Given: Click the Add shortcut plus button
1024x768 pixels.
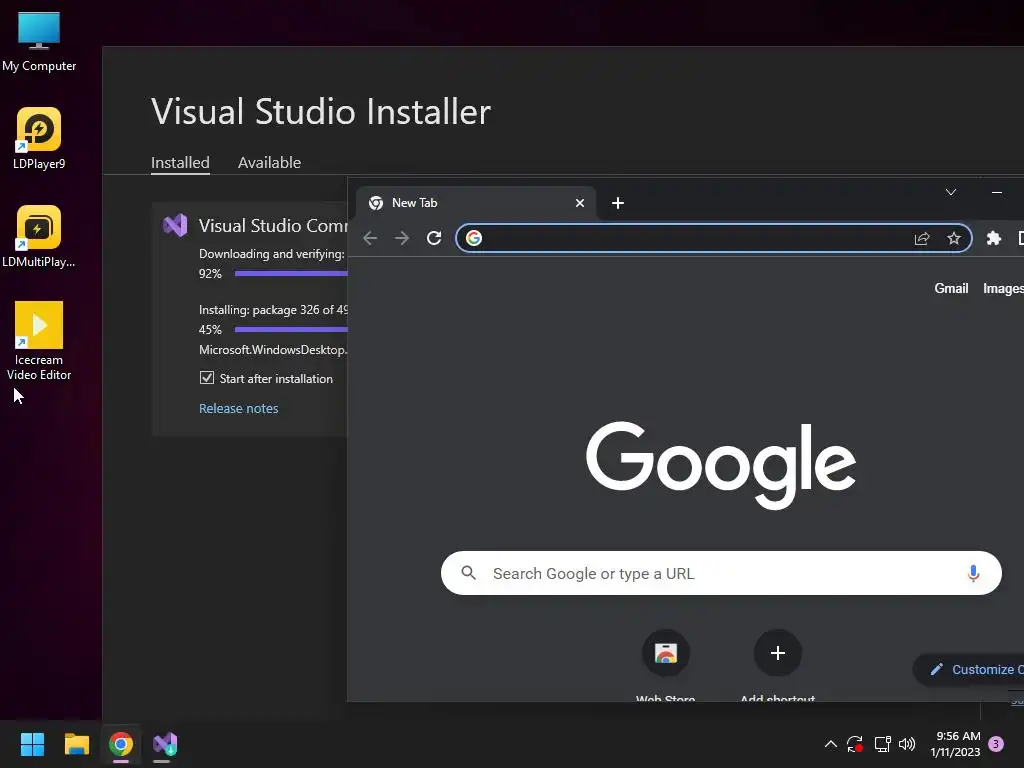Looking at the screenshot, I should (x=777, y=653).
